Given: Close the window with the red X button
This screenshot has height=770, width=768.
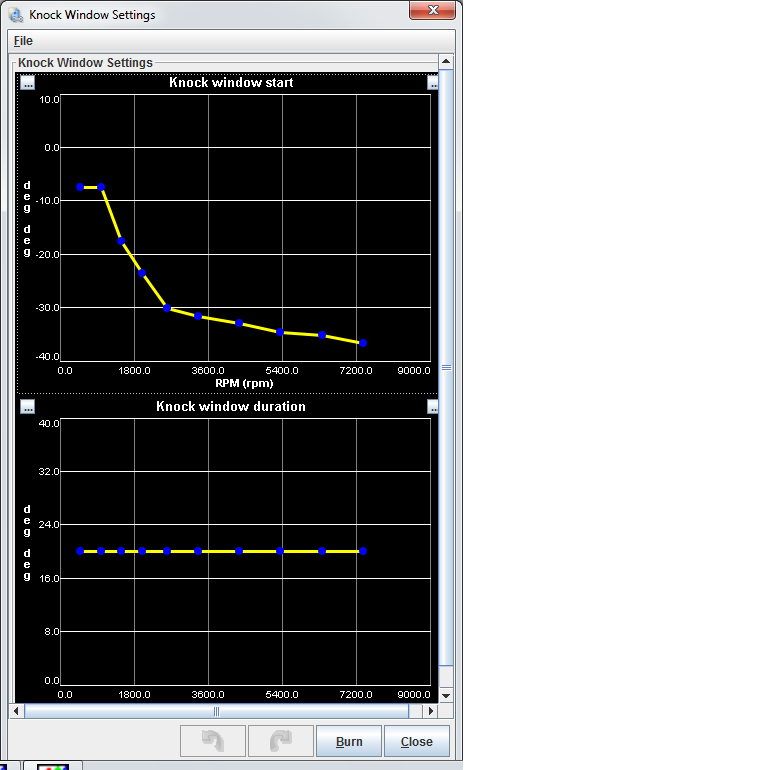Looking at the screenshot, I should click(433, 10).
